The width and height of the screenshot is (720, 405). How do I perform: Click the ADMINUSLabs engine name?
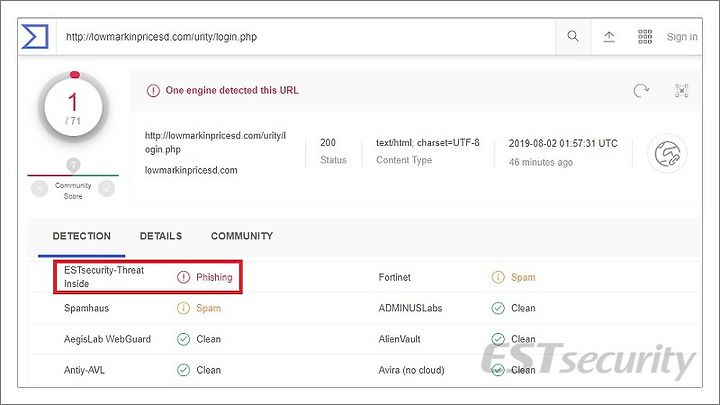(x=410, y=308)
